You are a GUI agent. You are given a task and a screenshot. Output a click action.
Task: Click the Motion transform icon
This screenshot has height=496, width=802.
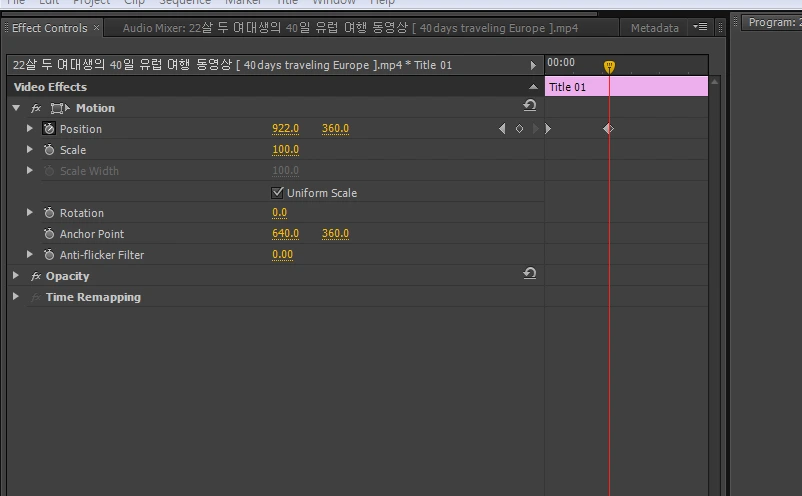(59, 108)
